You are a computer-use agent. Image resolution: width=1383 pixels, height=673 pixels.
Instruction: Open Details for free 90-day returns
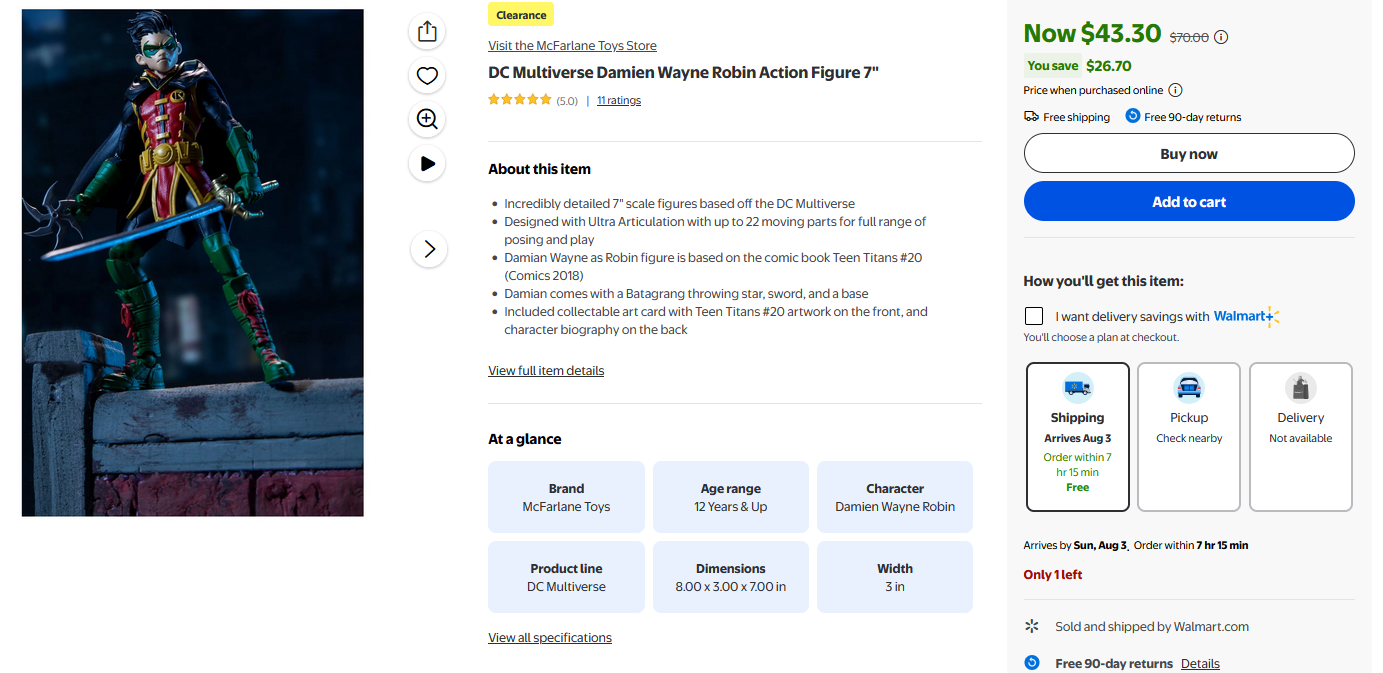[1200, 664]
